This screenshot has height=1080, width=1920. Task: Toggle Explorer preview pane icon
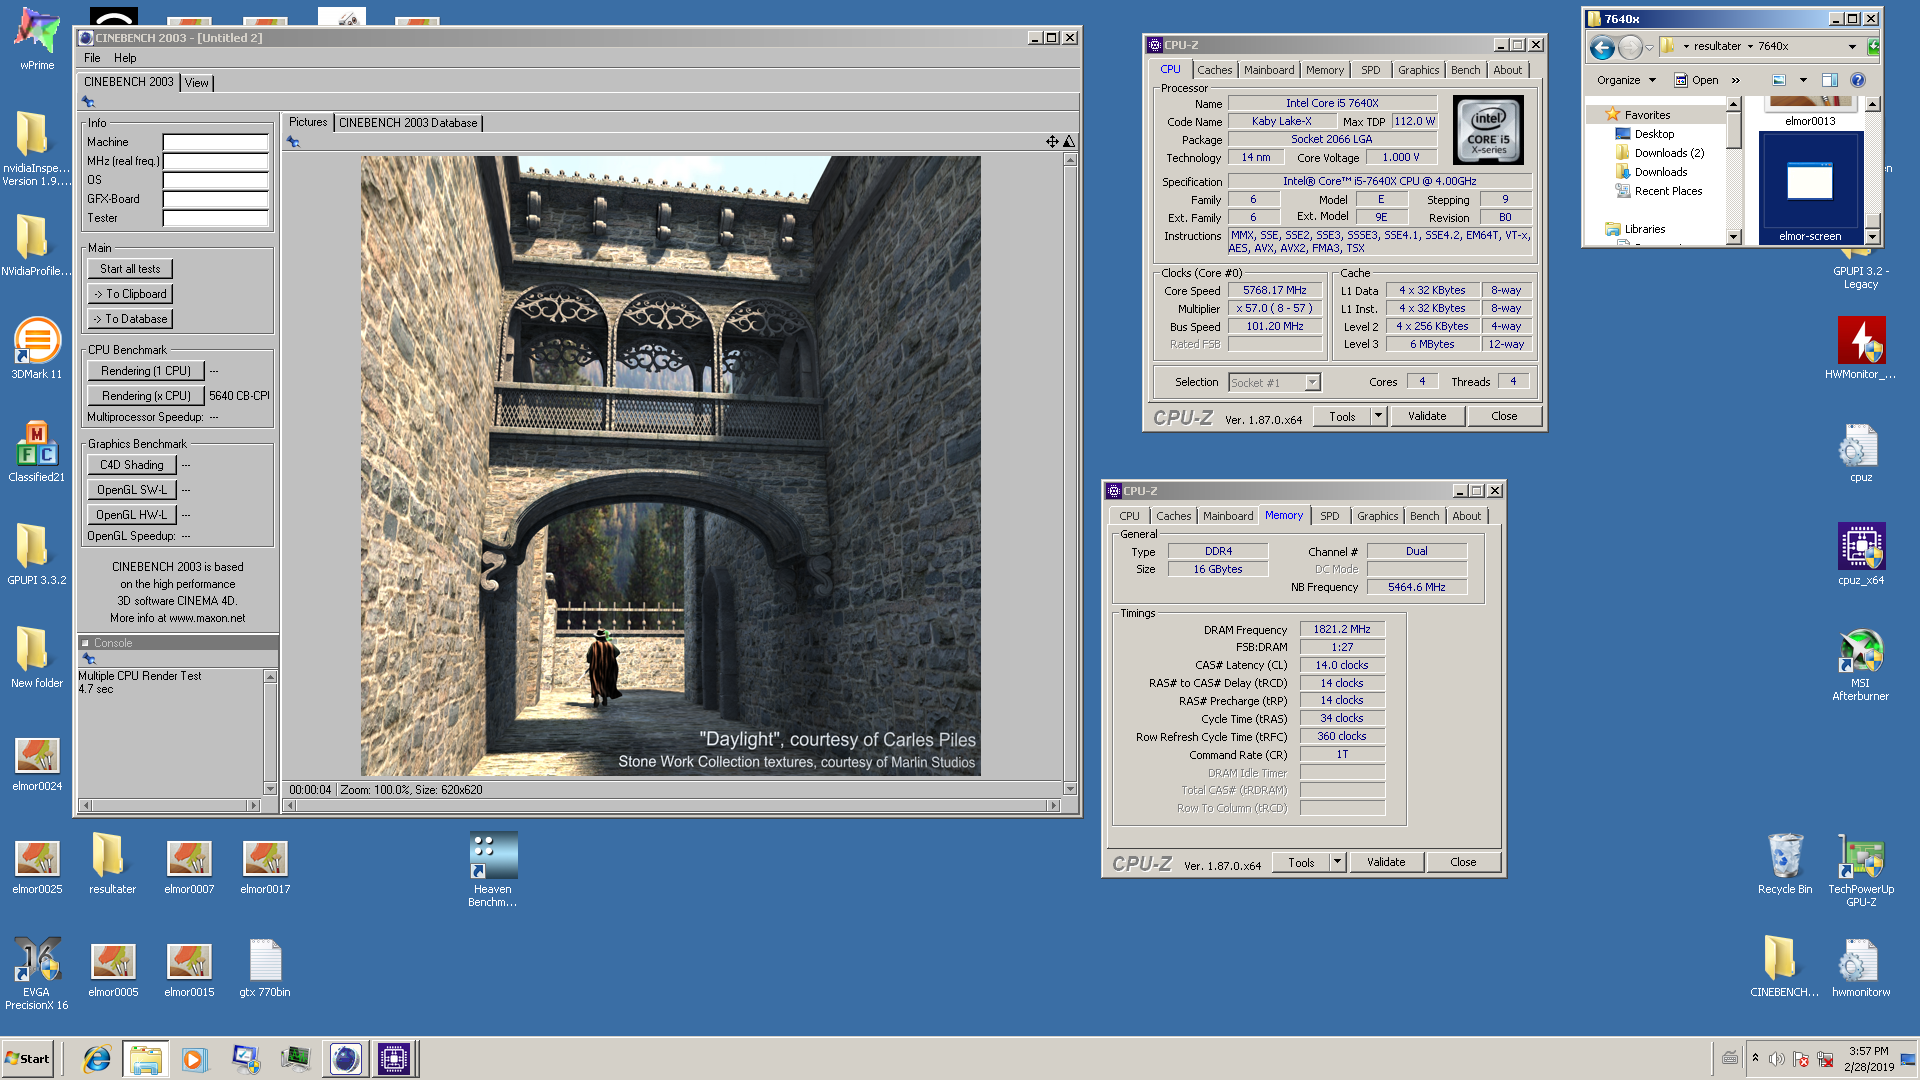click(1830, 80)
